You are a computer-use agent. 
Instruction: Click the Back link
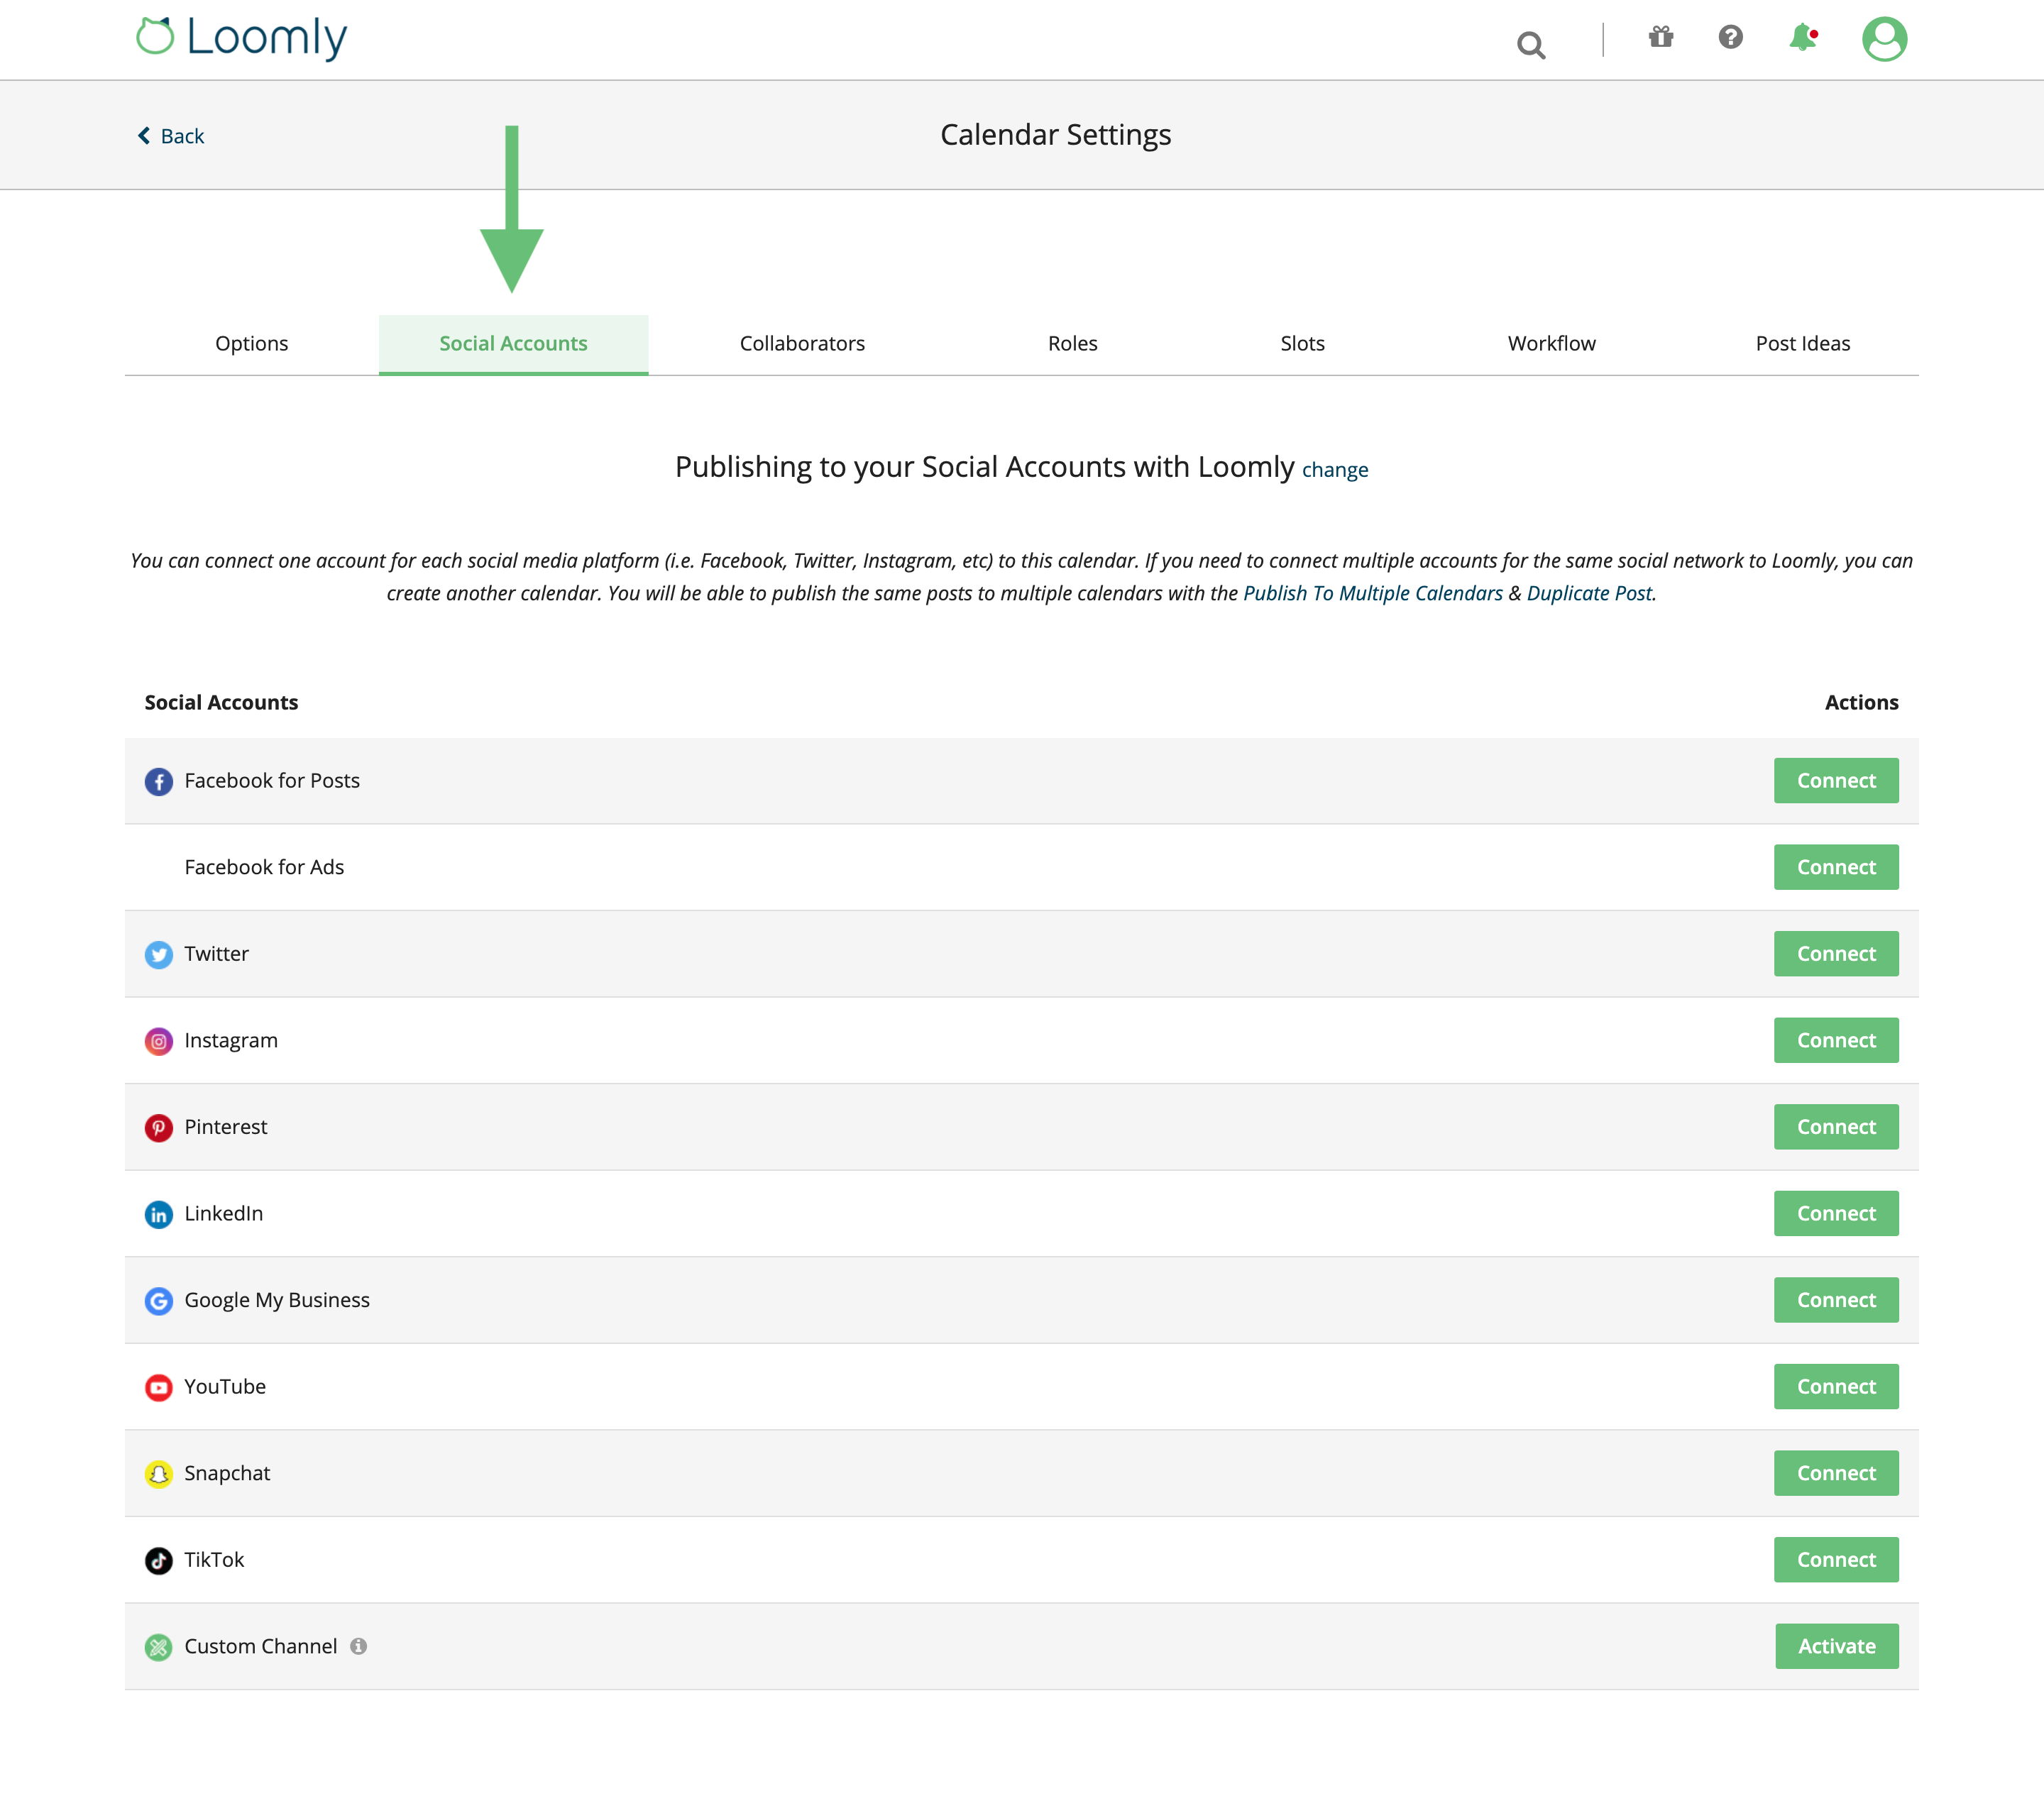(x=170, y=135)
